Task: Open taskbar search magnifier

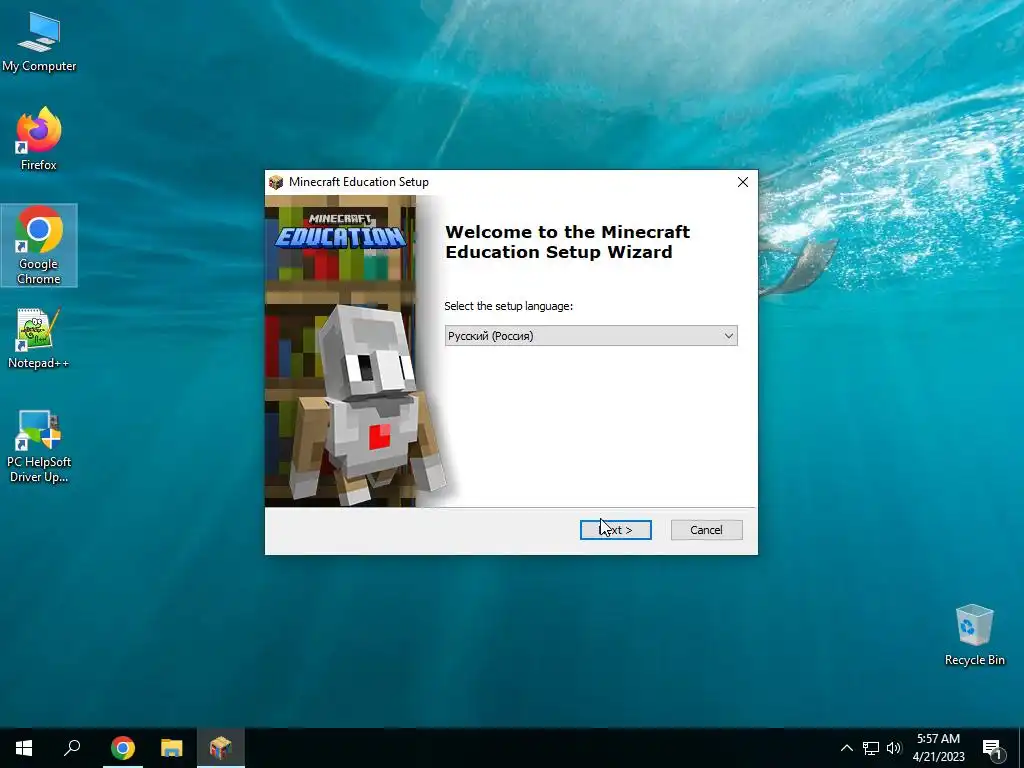Action: pos(72,748)
